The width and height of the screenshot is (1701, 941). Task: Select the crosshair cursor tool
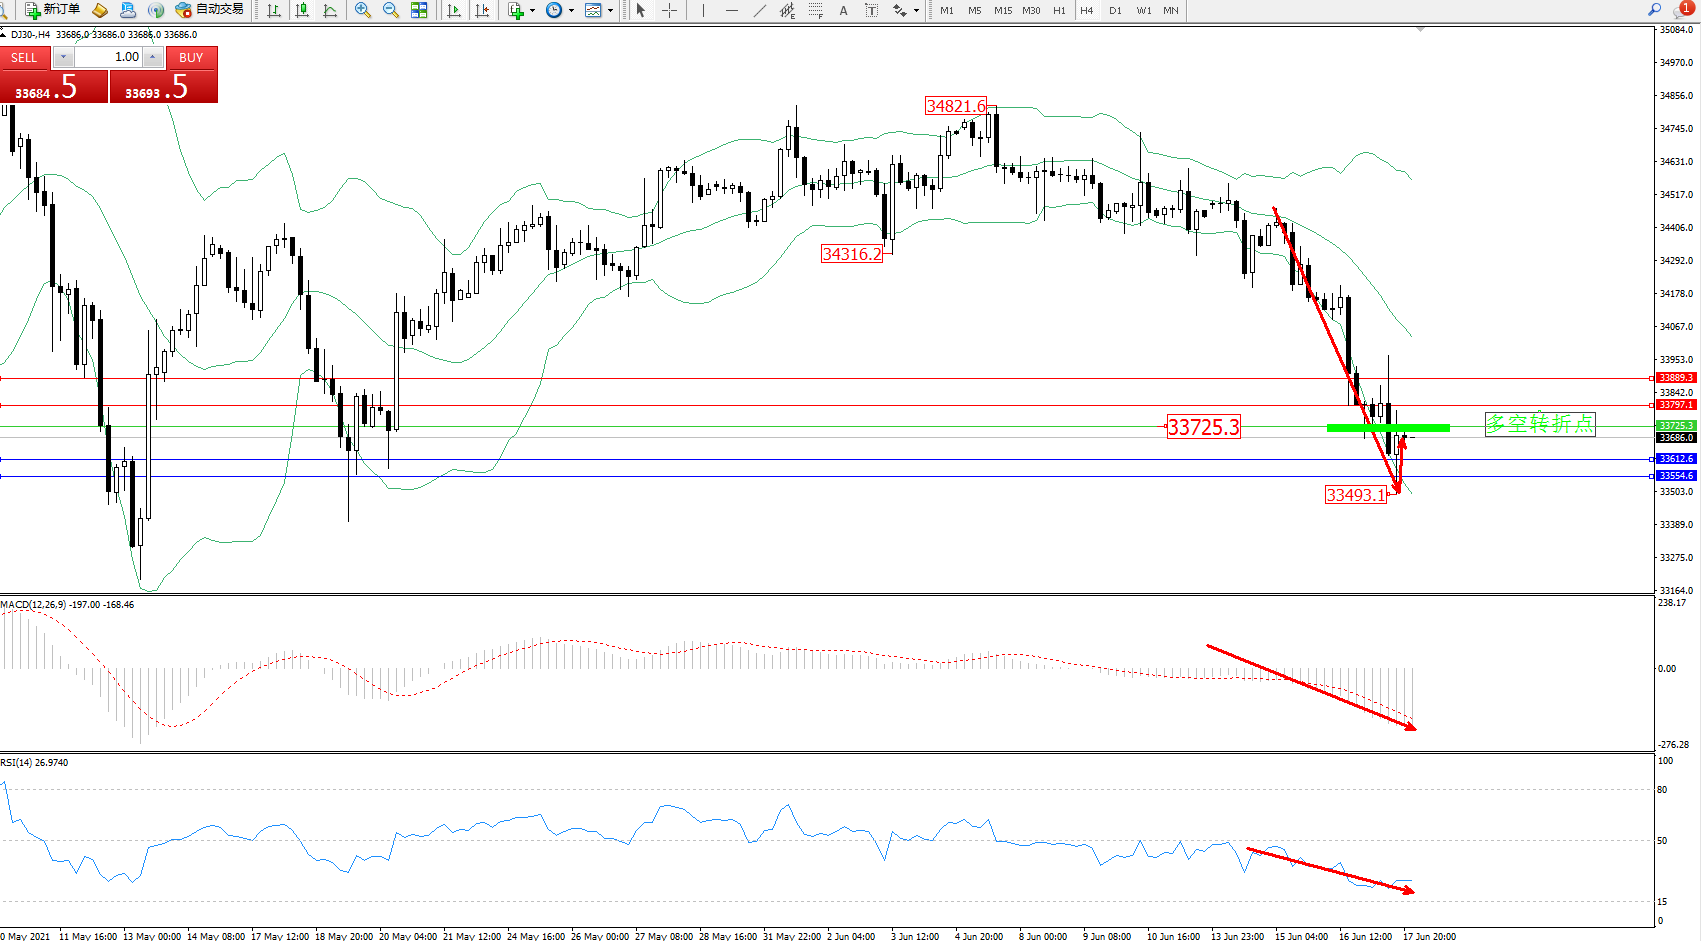[x=669, y=10]
